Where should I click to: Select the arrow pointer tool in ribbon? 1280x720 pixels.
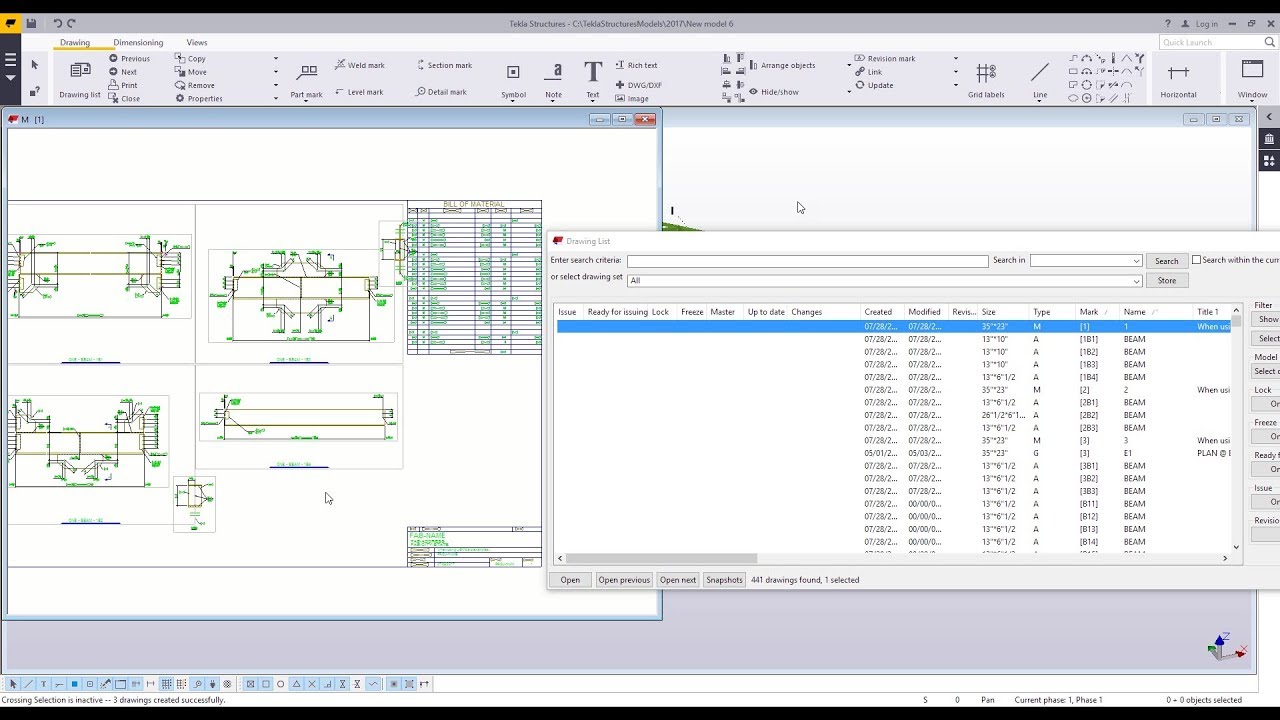pos(35,65)
